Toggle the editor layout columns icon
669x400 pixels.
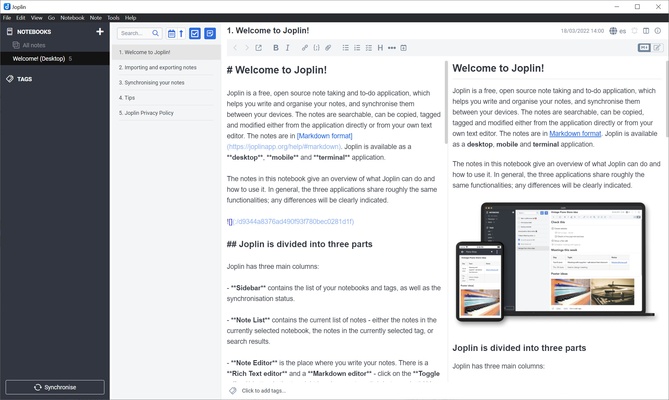646,31
